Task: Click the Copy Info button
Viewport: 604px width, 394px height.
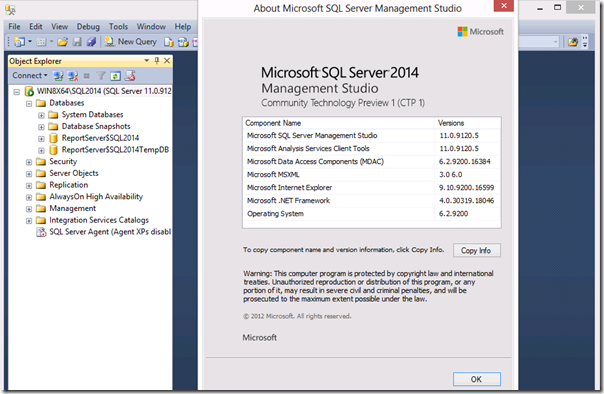Action: [x=476, y=250]
